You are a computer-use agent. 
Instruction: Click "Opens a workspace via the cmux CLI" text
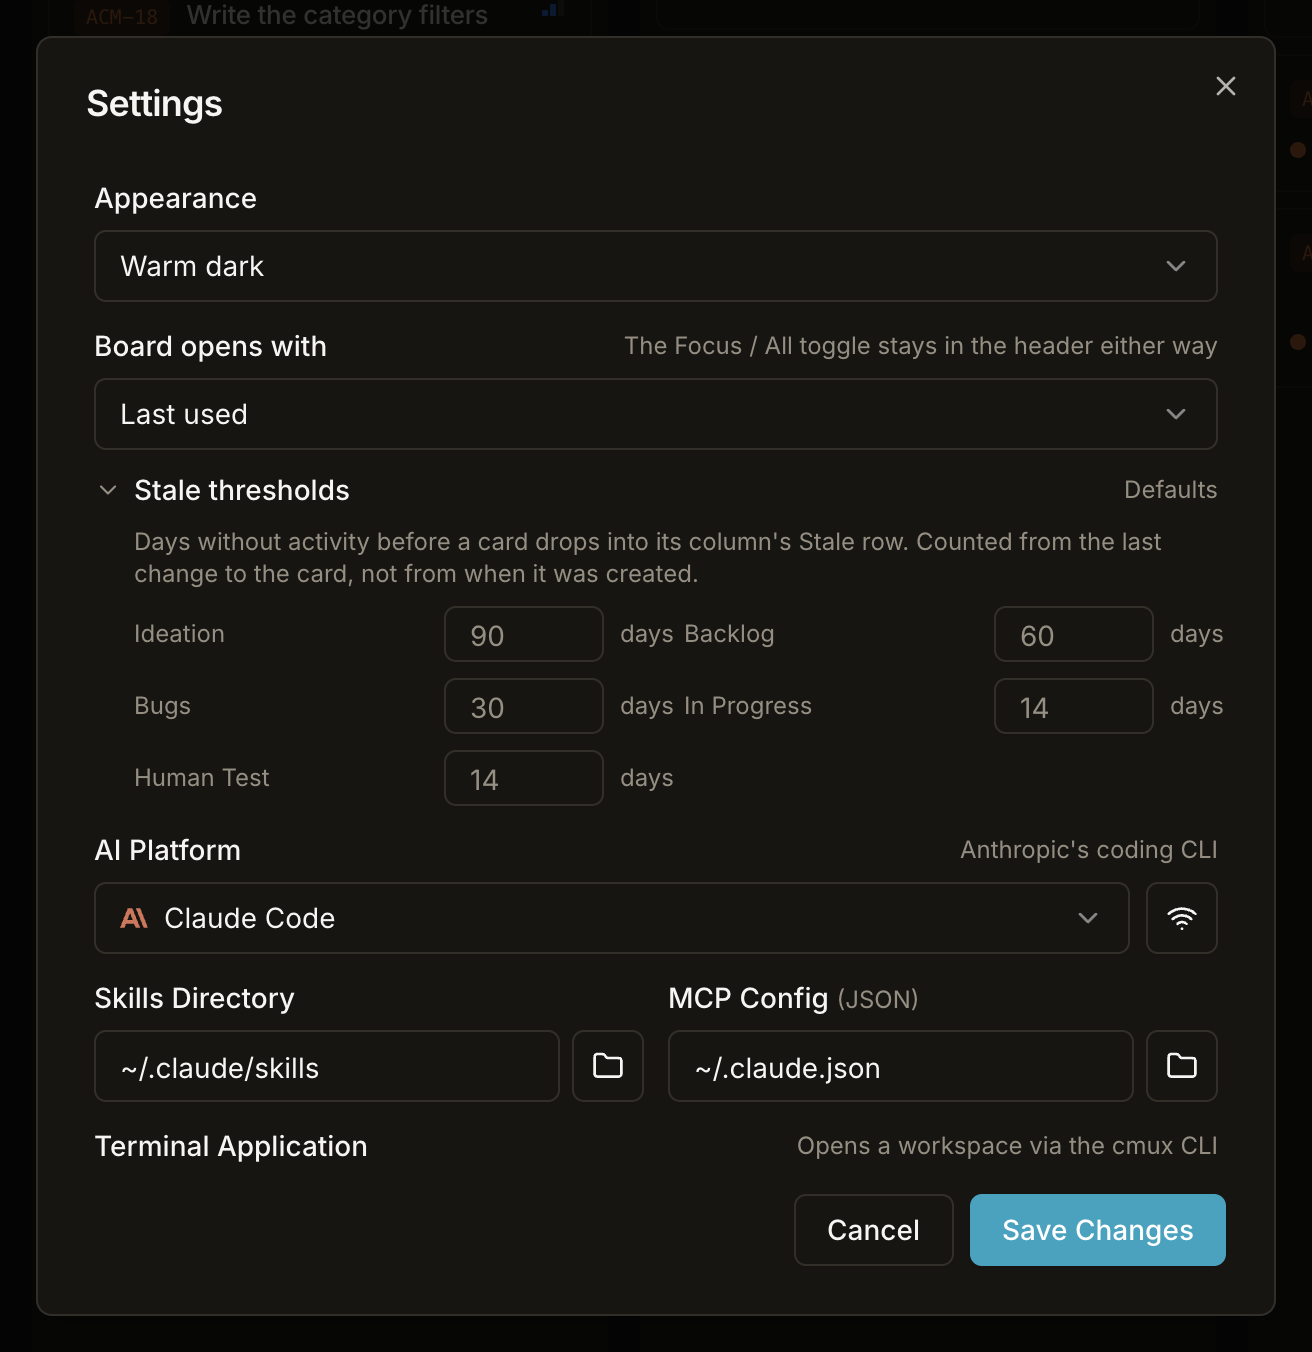point(1007,1146)
